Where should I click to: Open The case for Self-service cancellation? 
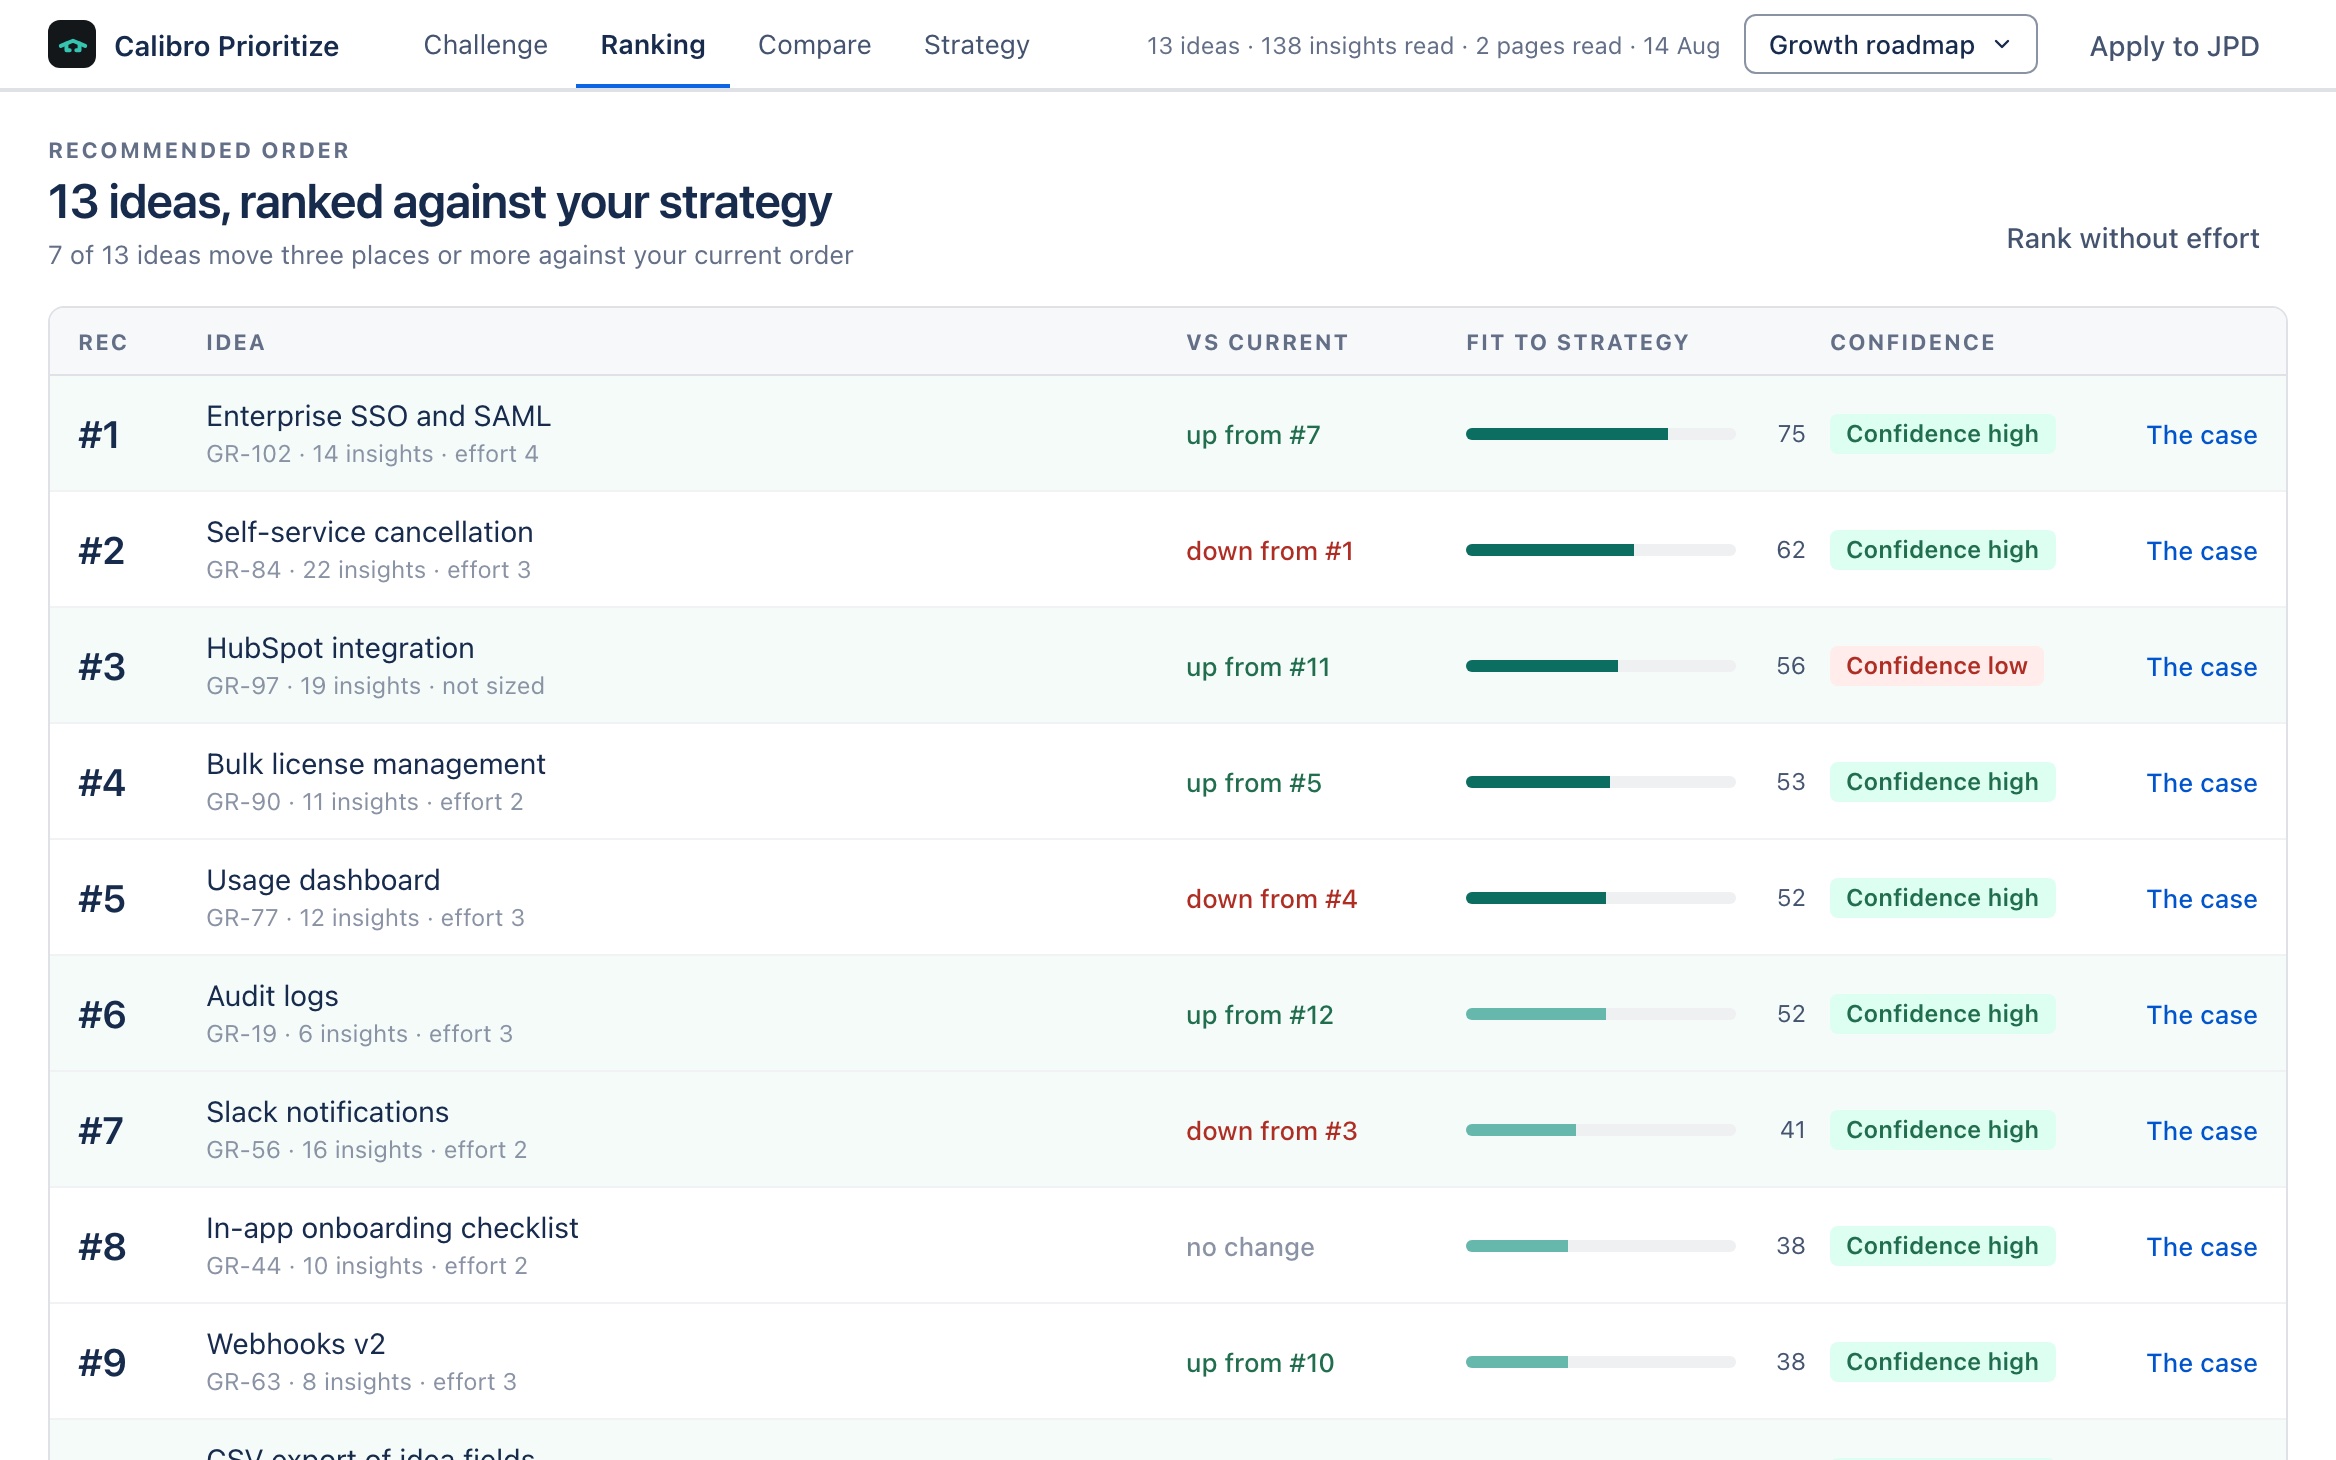[x=2201, y=551]
